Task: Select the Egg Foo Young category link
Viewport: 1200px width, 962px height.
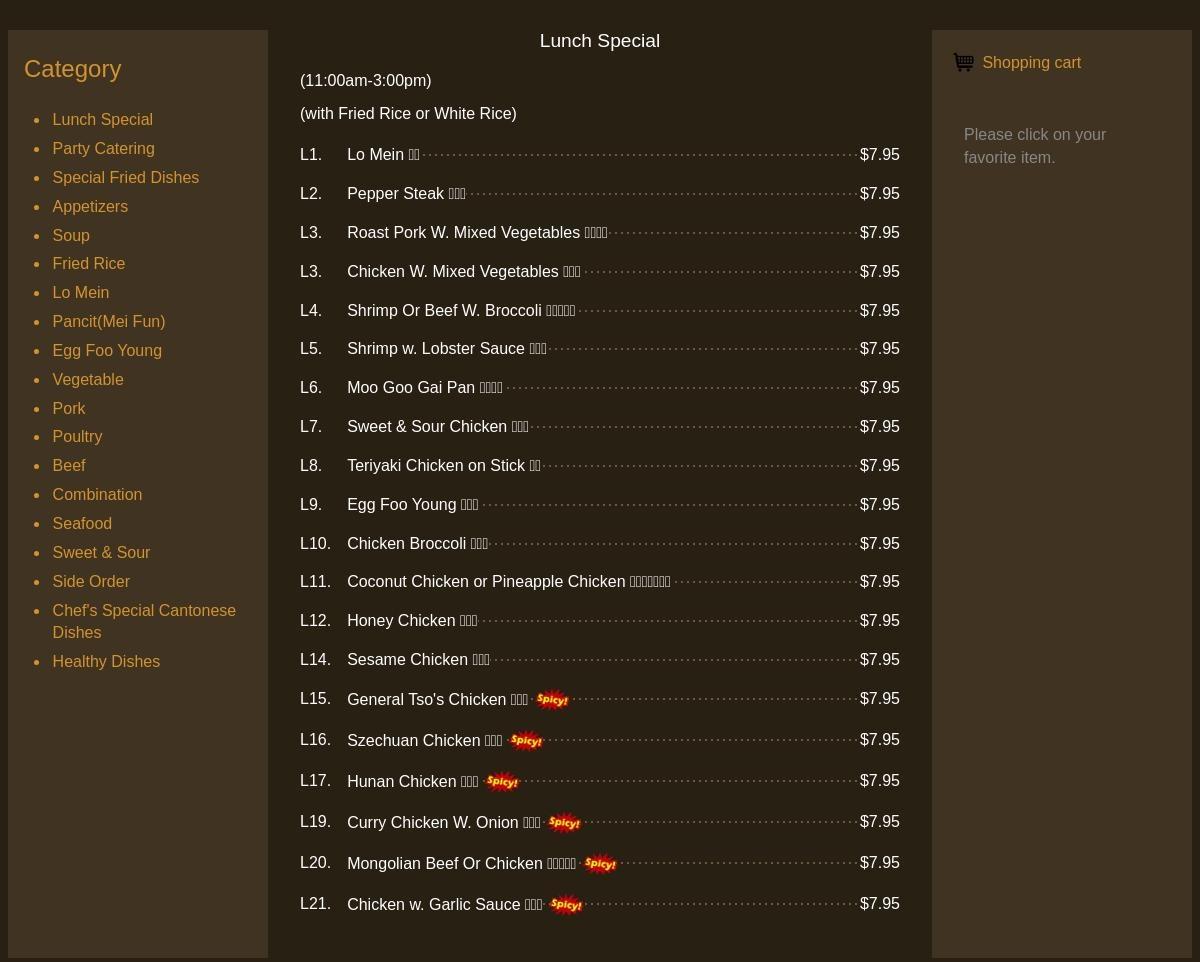Action: 107,351
